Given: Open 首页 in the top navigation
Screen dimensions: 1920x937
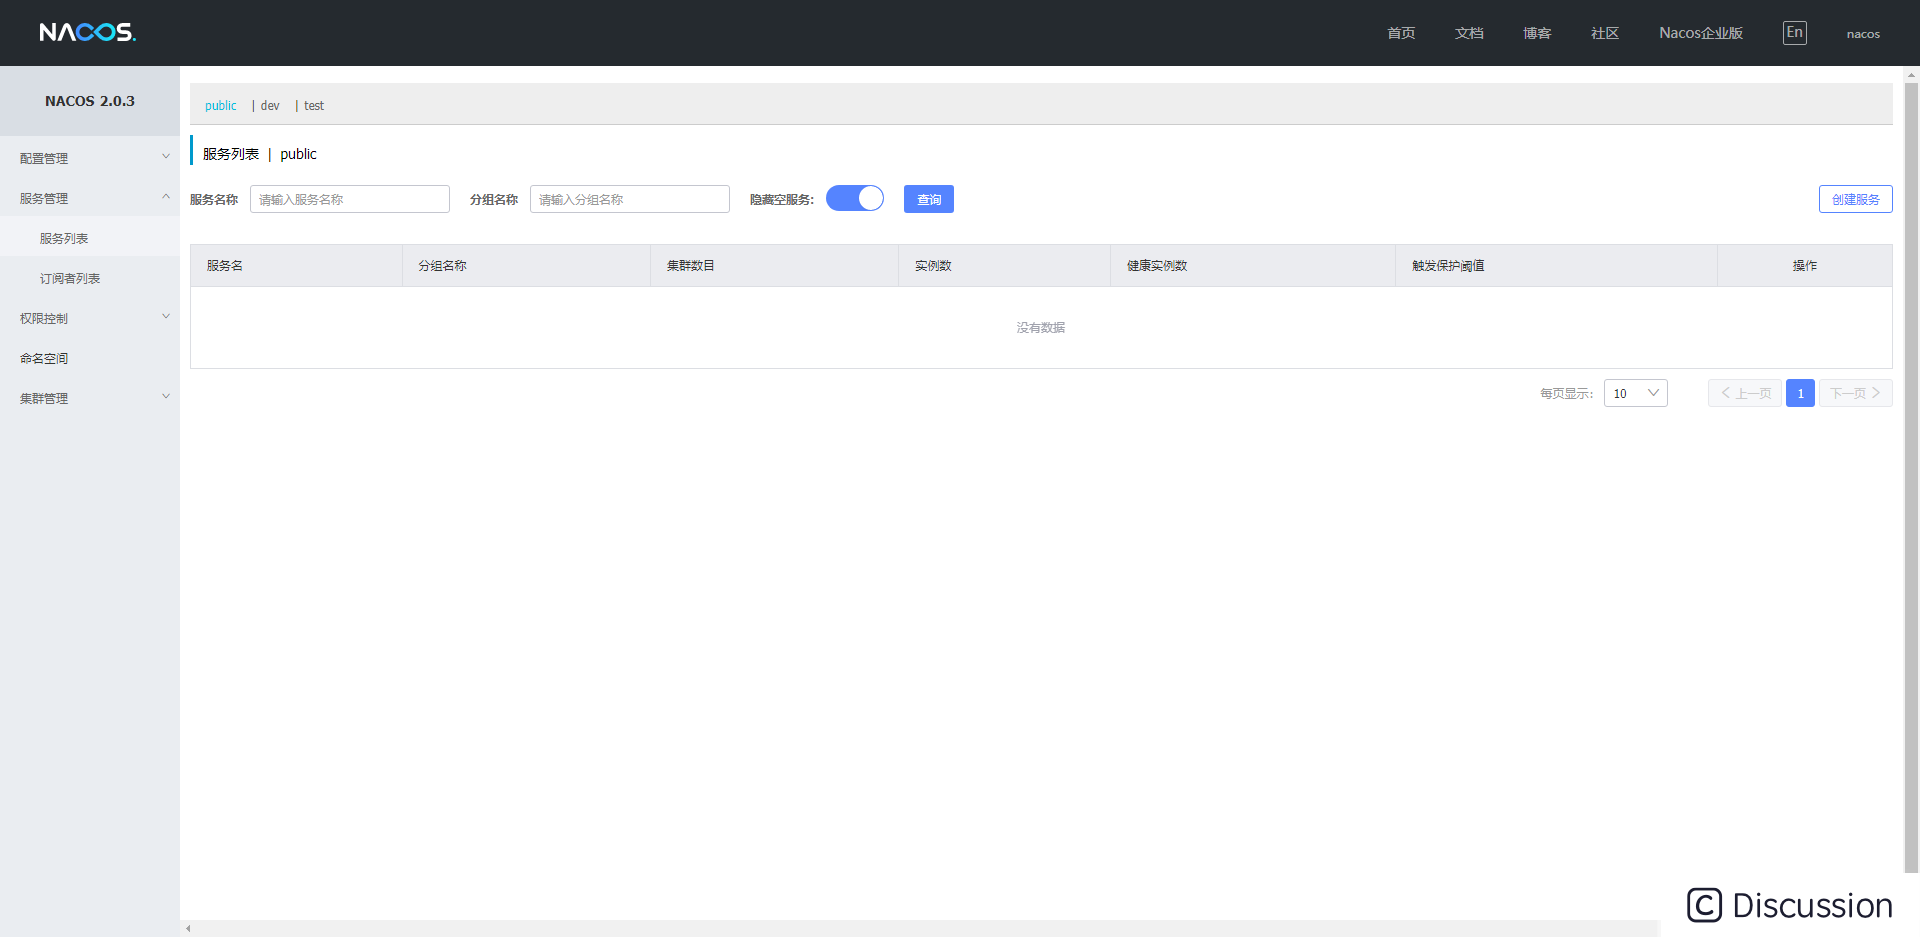Looking at the screenshot, I should coord(1401,33).
